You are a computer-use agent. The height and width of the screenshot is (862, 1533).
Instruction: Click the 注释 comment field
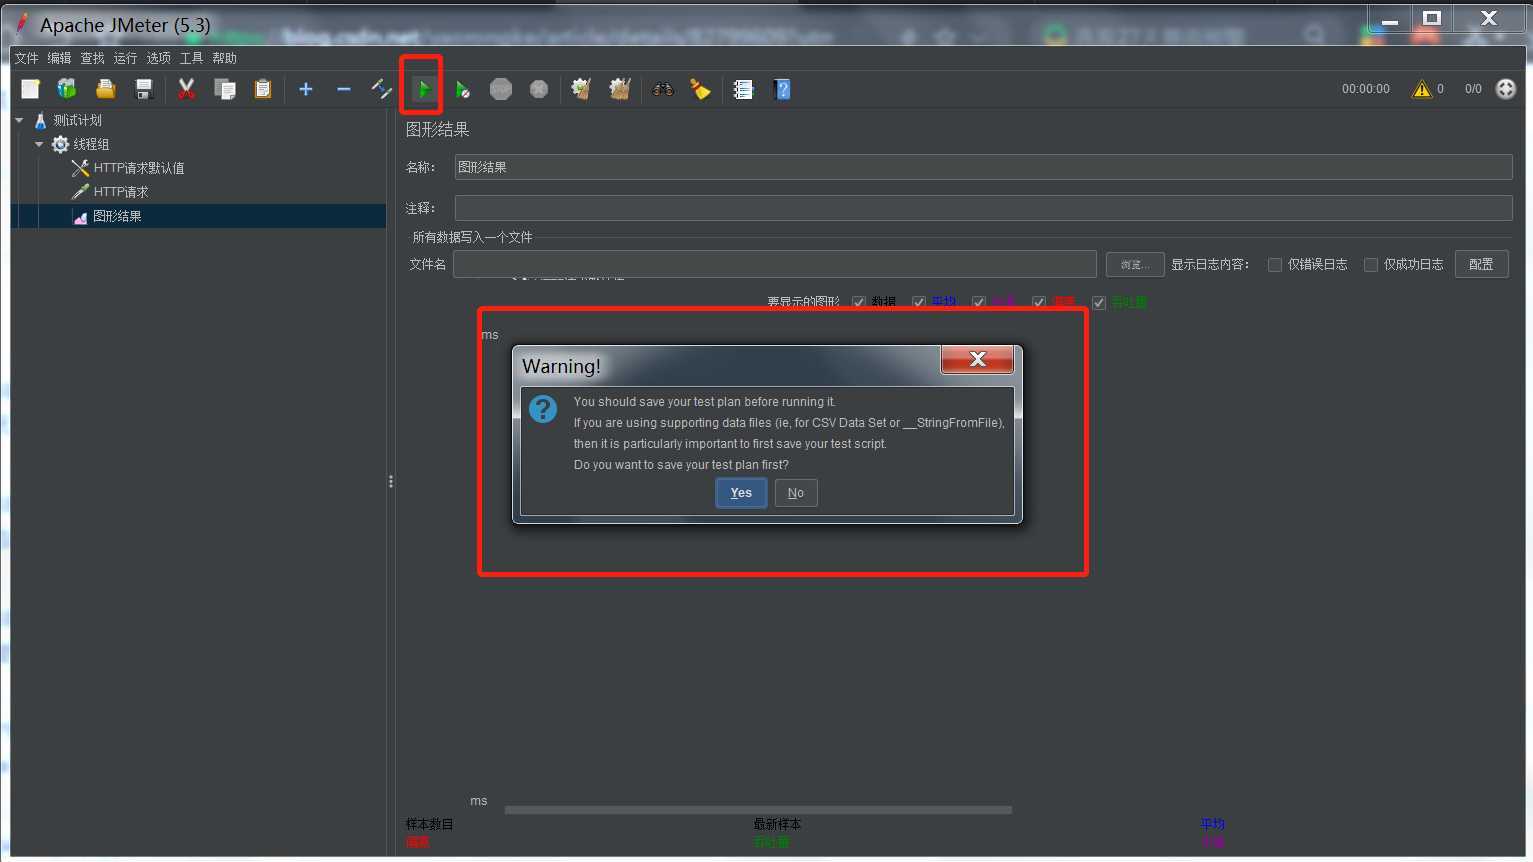983,208
